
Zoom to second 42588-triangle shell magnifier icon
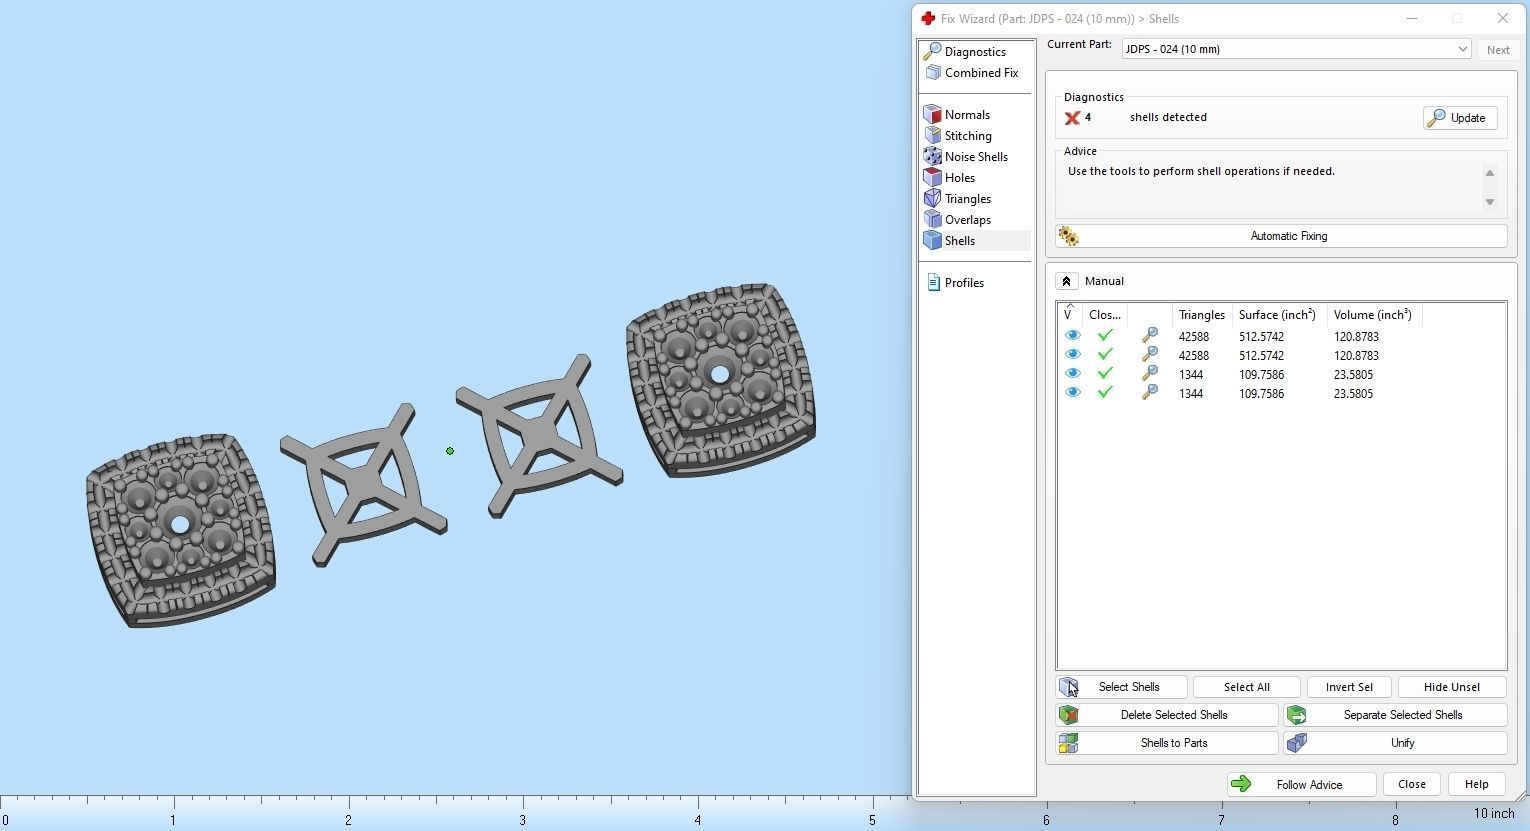point(1150,355)
